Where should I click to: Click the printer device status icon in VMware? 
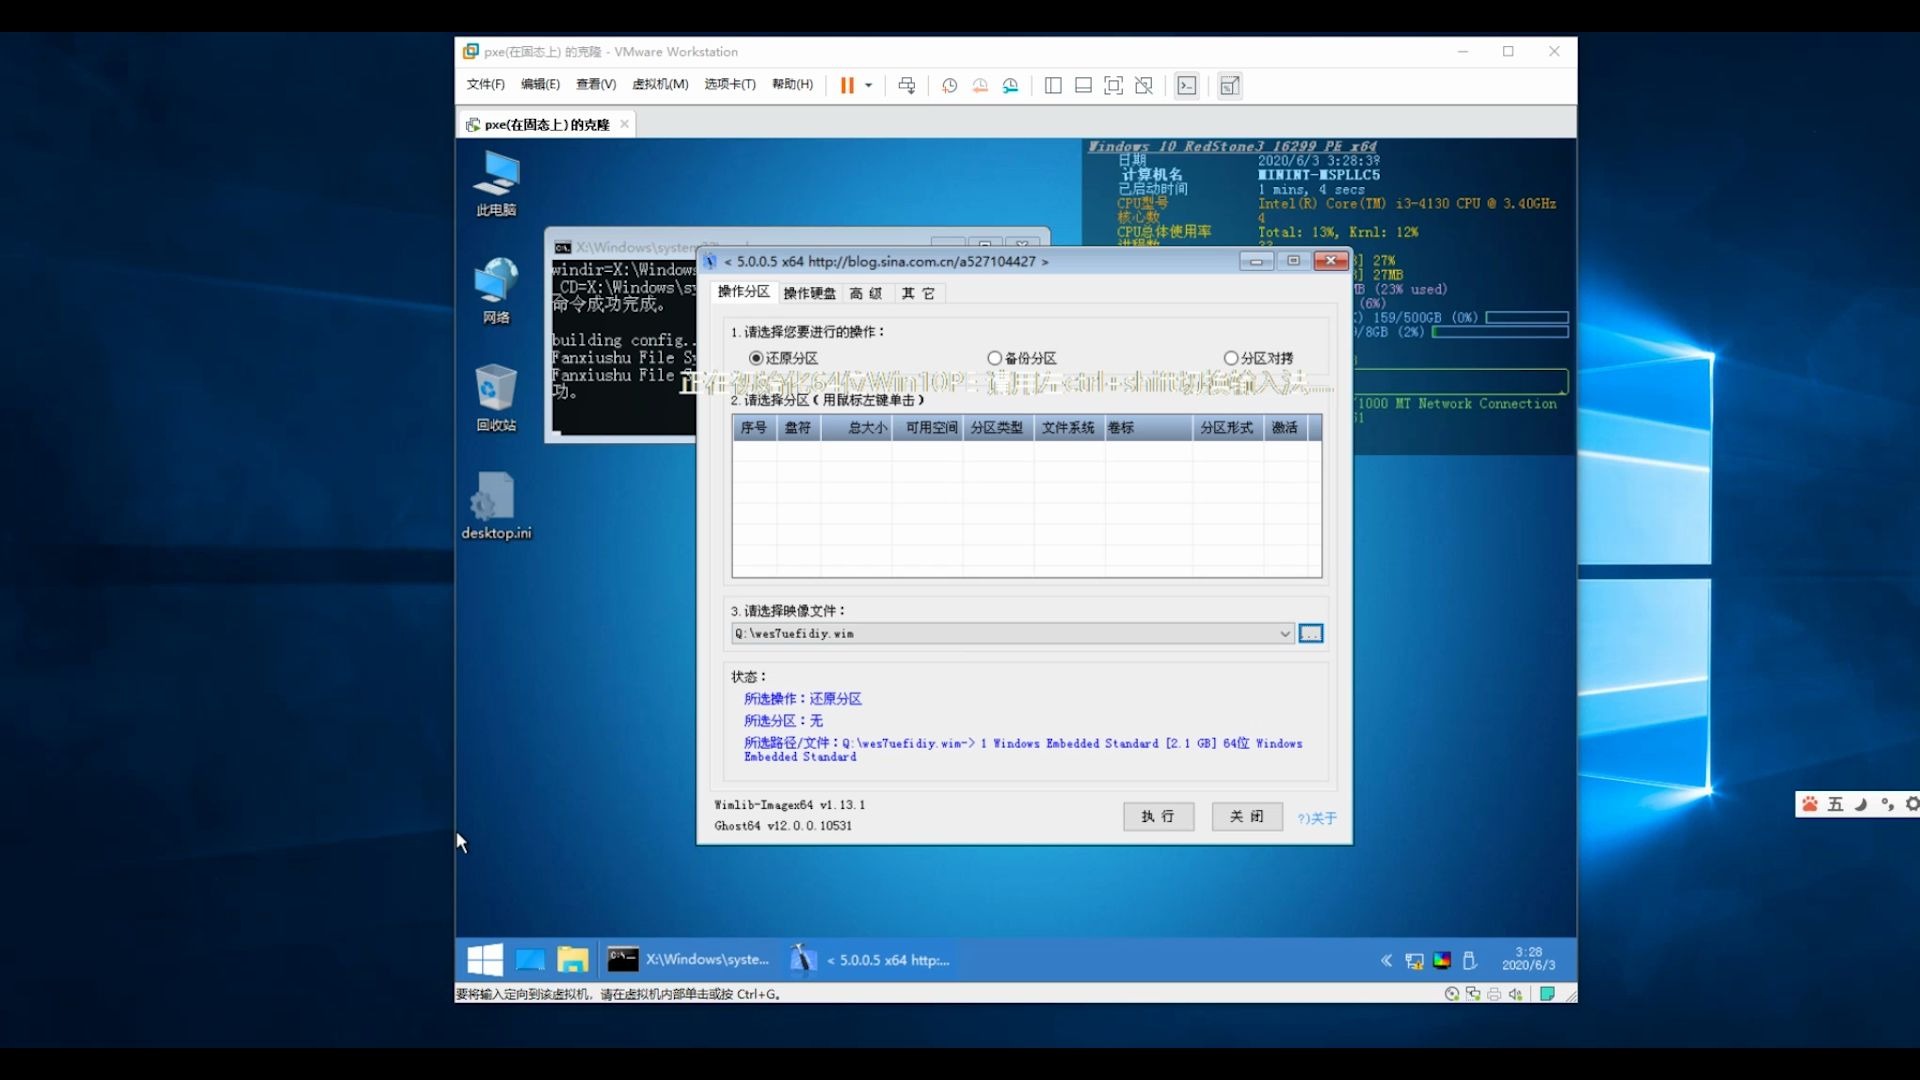click(x=1494, y=994)
